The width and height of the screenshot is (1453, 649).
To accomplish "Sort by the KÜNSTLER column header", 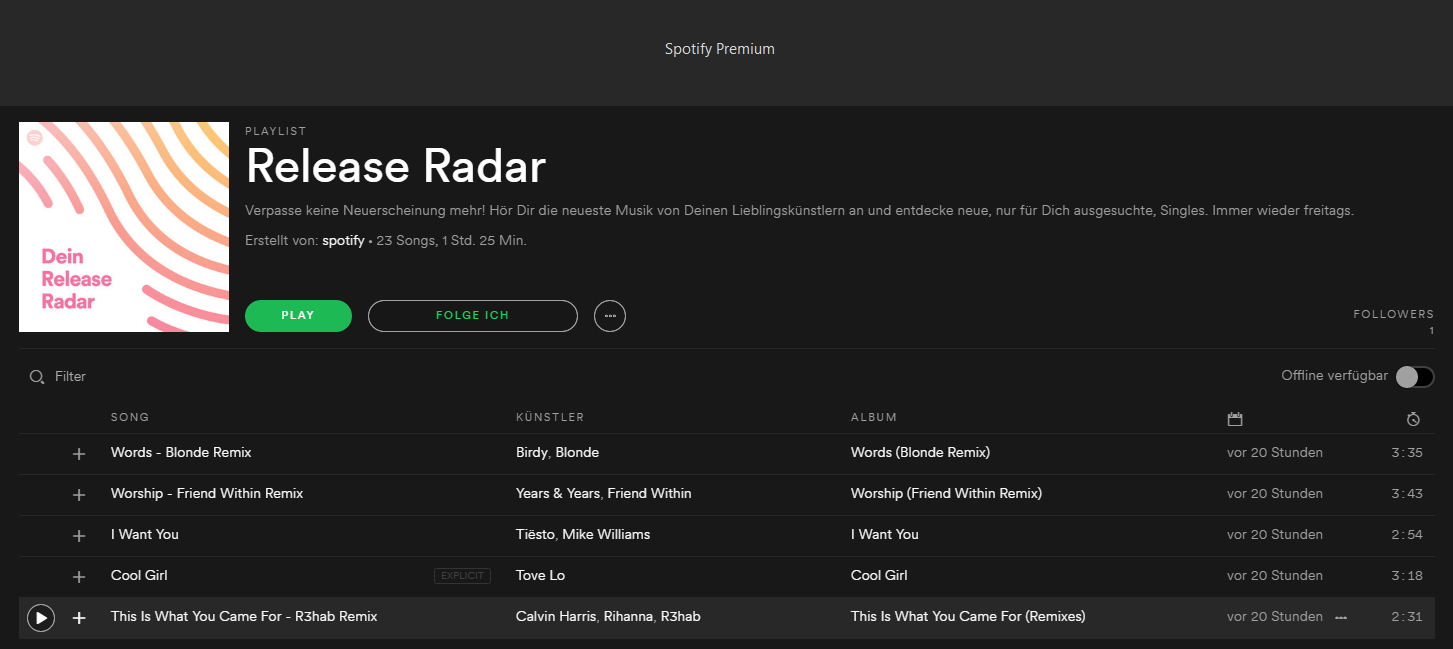I will (550, 417).
